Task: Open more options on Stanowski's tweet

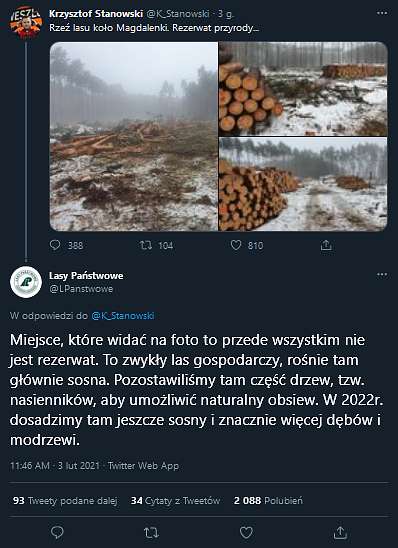Action: pyautogui.click(x=382, y=13)
